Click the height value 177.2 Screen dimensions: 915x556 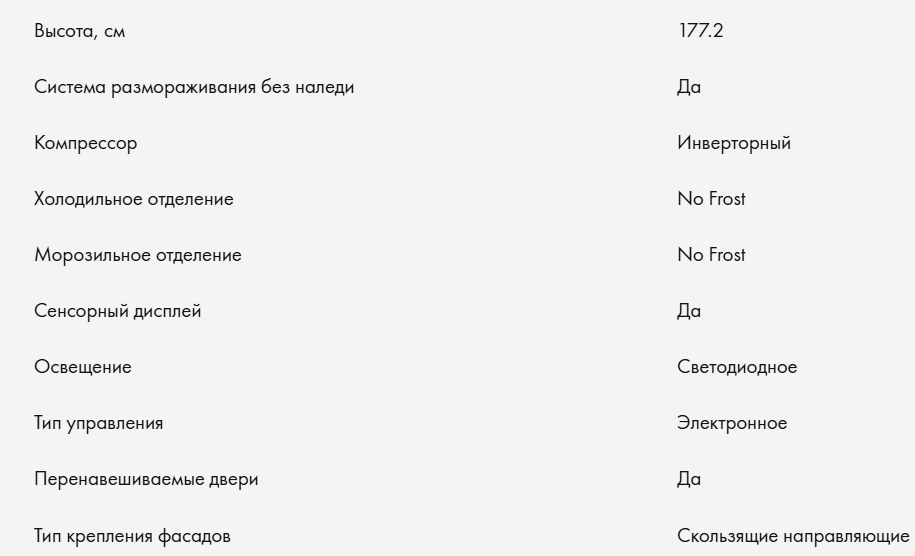coord(700,31)
